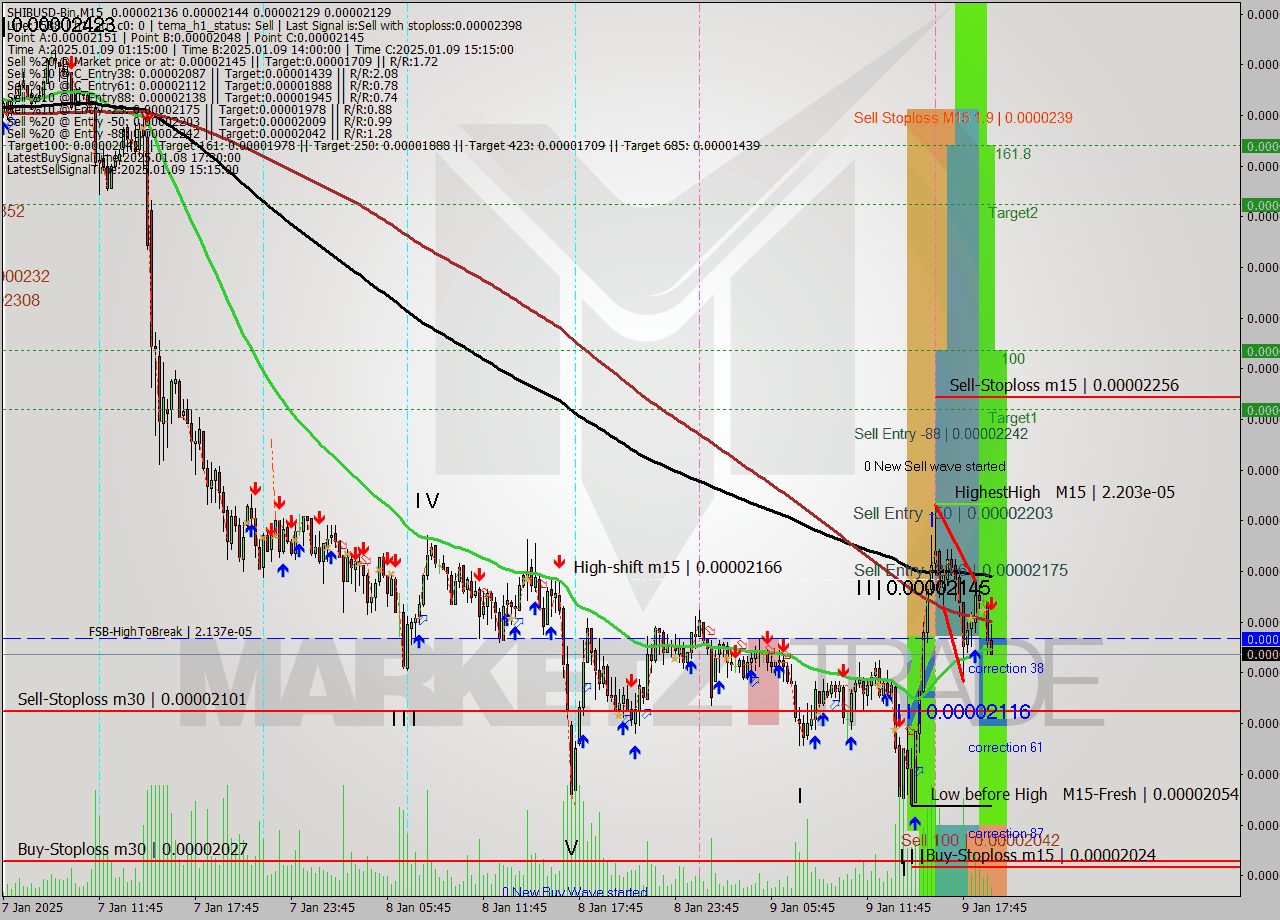The image size is (1280, 920).
Task: Click the correction 61 label
Action: (x=1006, y=748)
